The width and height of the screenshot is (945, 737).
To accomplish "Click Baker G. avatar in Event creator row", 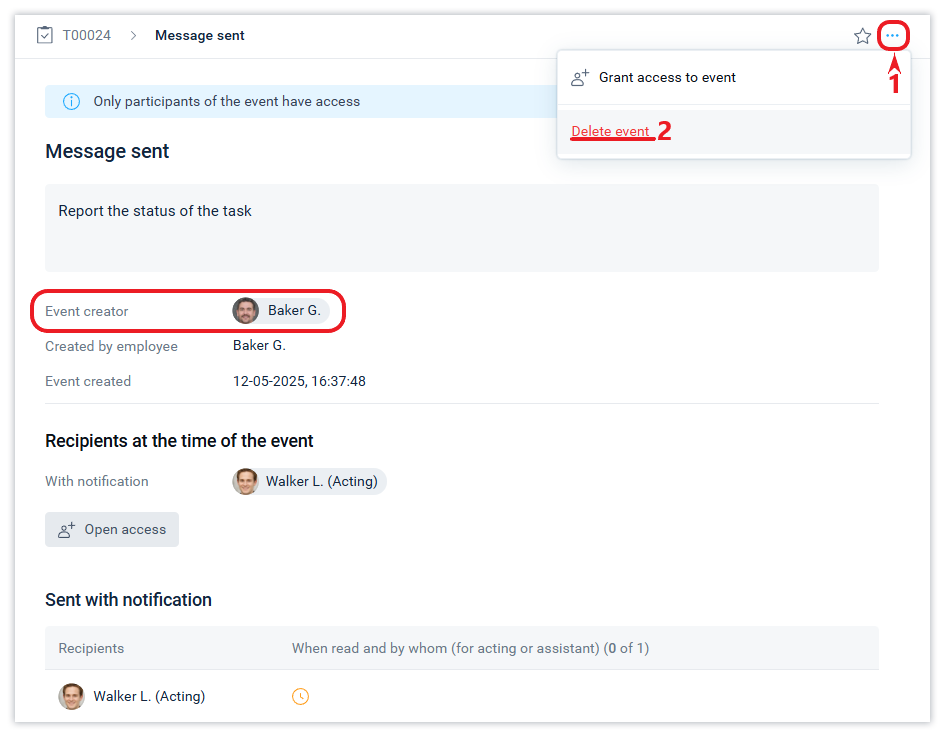I will (246, 311).
